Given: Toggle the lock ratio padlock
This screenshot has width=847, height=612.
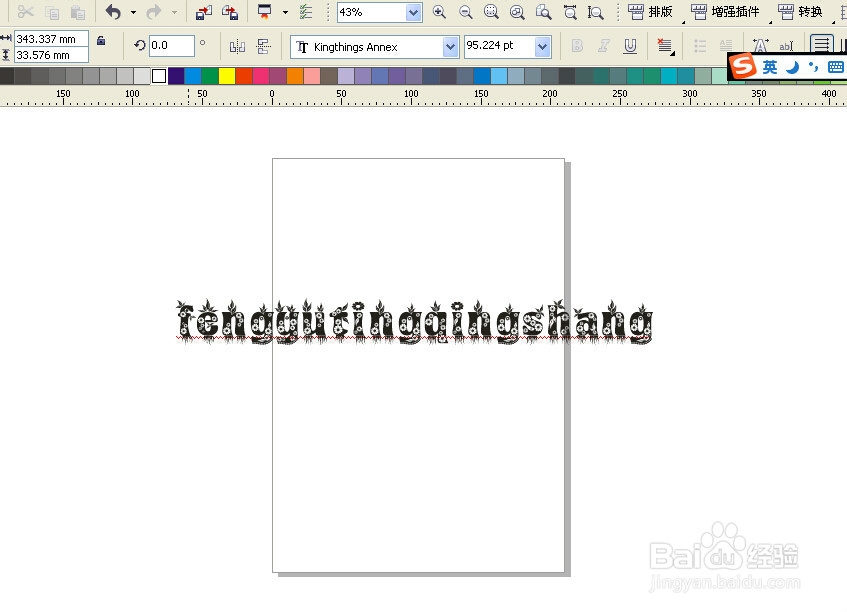Looking at the screenshot, I should (101, 41).
